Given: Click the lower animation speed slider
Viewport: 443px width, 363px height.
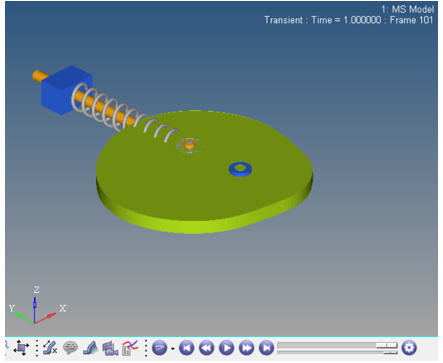Looking at the screenshot, I should click(337, 352).
